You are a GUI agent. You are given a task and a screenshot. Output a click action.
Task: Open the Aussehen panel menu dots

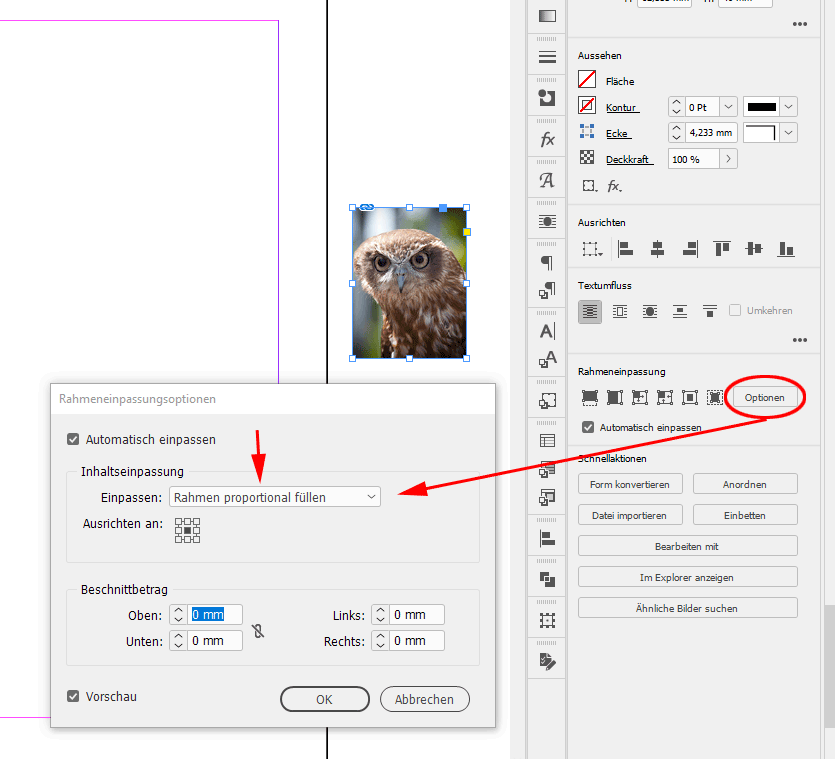(800, 24)
